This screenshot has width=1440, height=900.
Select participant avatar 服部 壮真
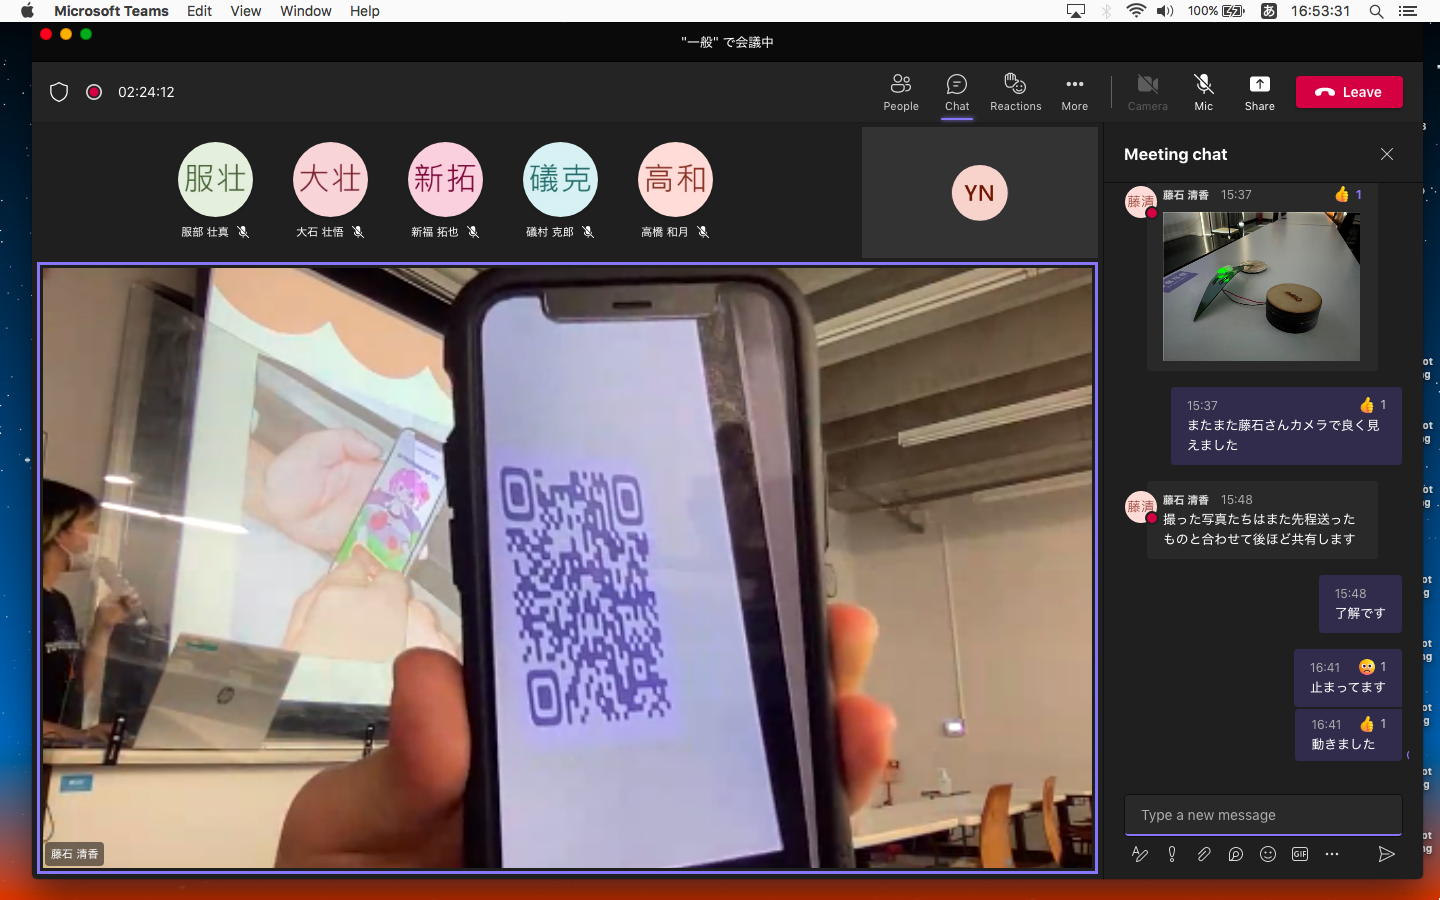pos(215,179)
